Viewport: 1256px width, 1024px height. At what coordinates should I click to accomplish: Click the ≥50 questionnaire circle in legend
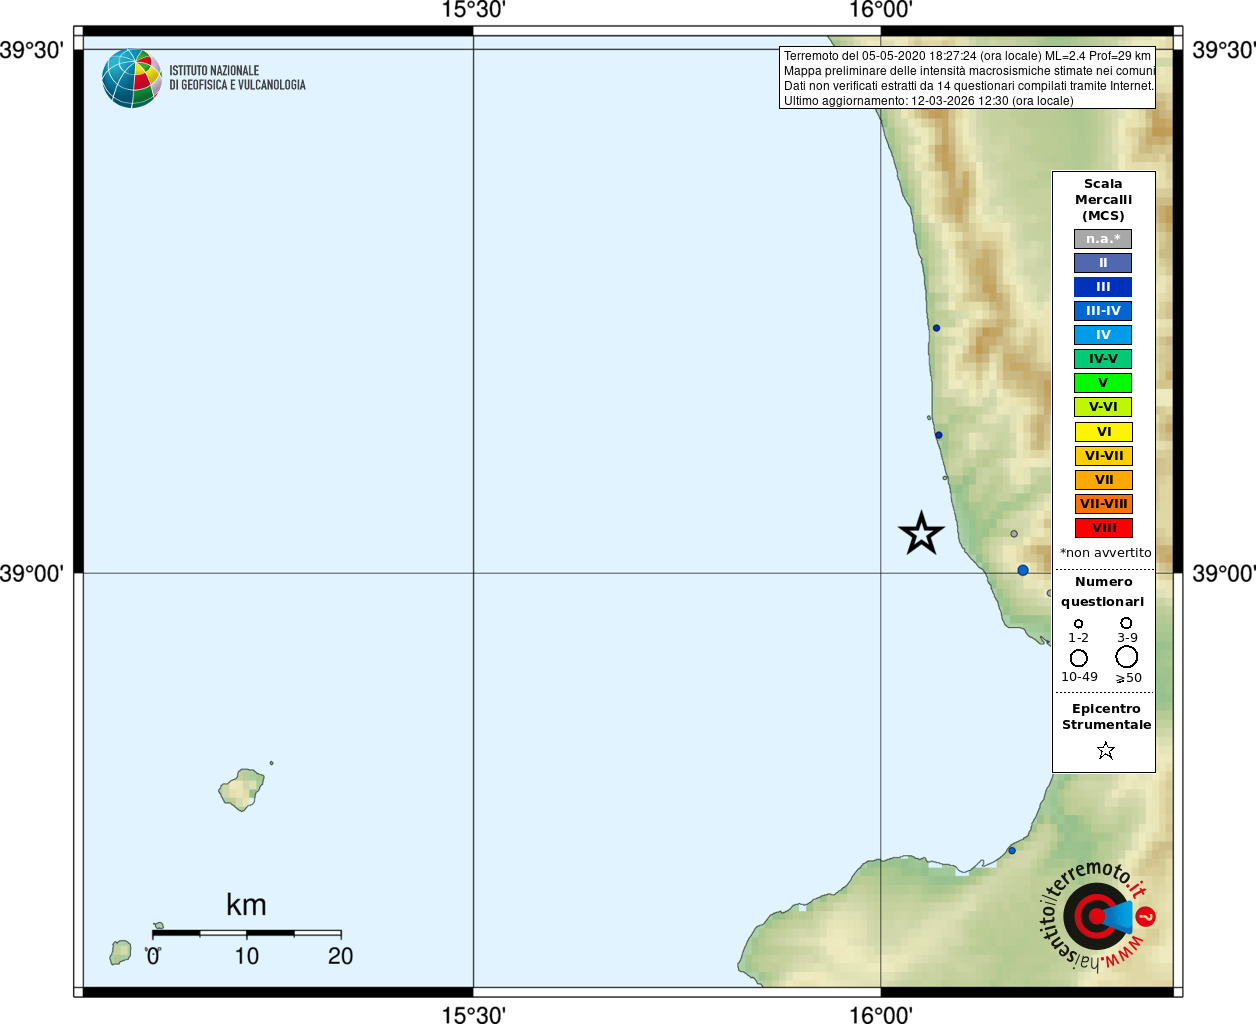[x=1127, y=656]
